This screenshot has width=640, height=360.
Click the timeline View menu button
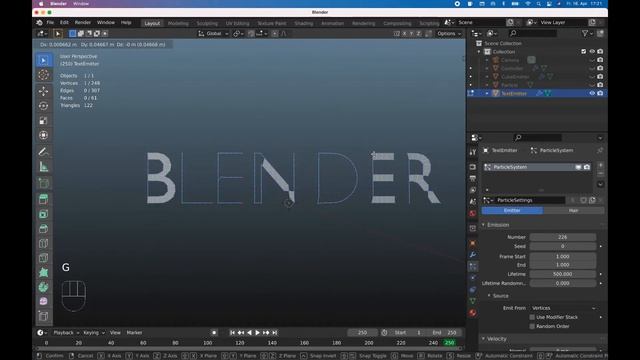point(115,333)
